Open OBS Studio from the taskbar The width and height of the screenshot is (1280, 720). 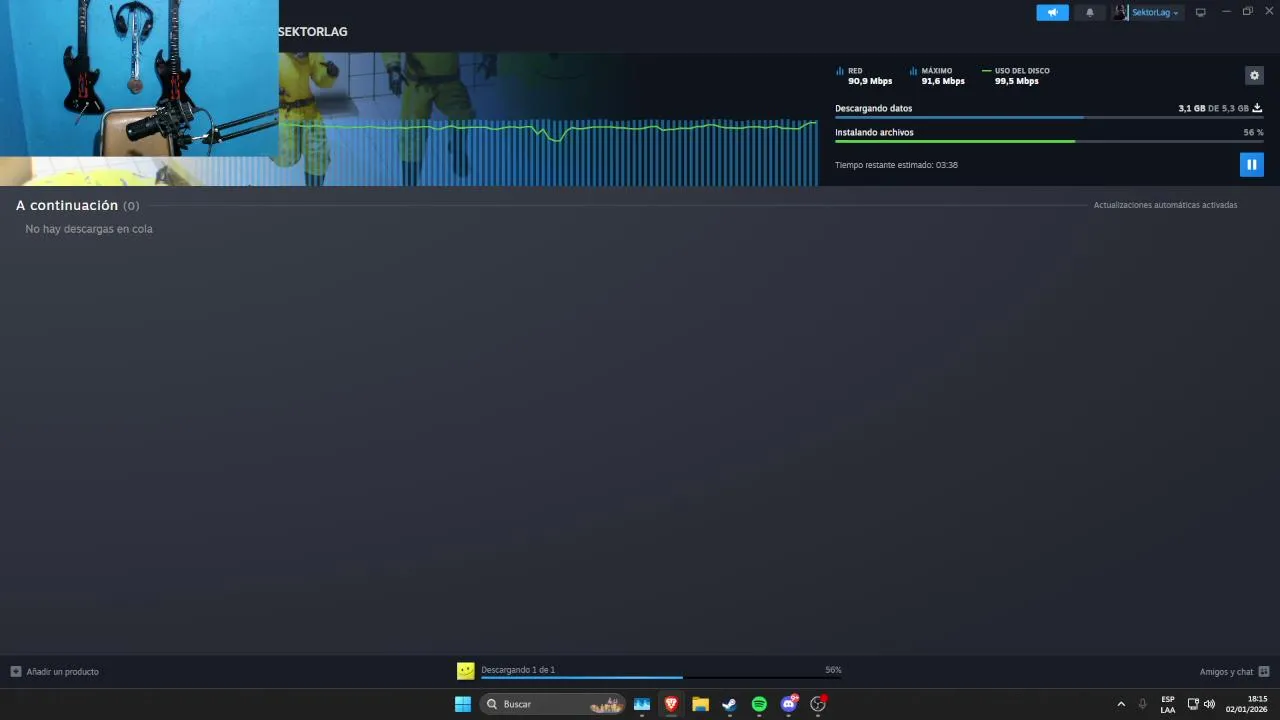[x=818, y=704]
